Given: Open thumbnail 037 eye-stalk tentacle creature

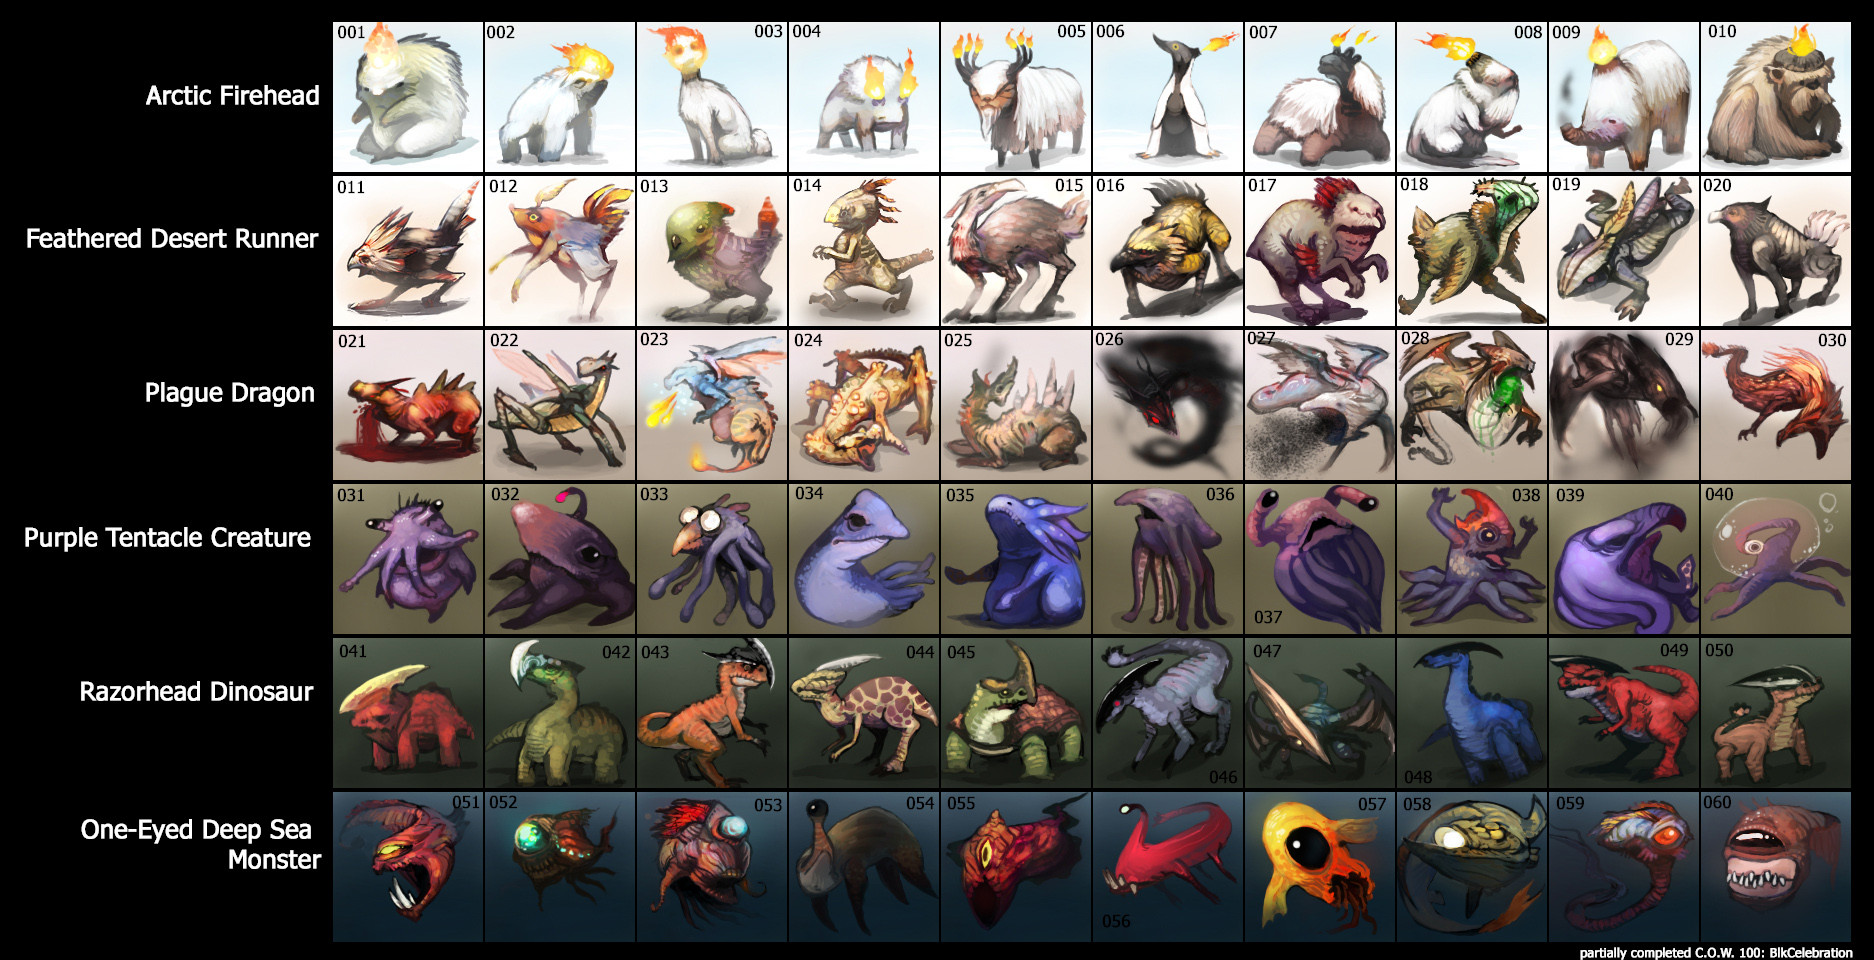Looking at the screenshot, I should pos(1320,559).
